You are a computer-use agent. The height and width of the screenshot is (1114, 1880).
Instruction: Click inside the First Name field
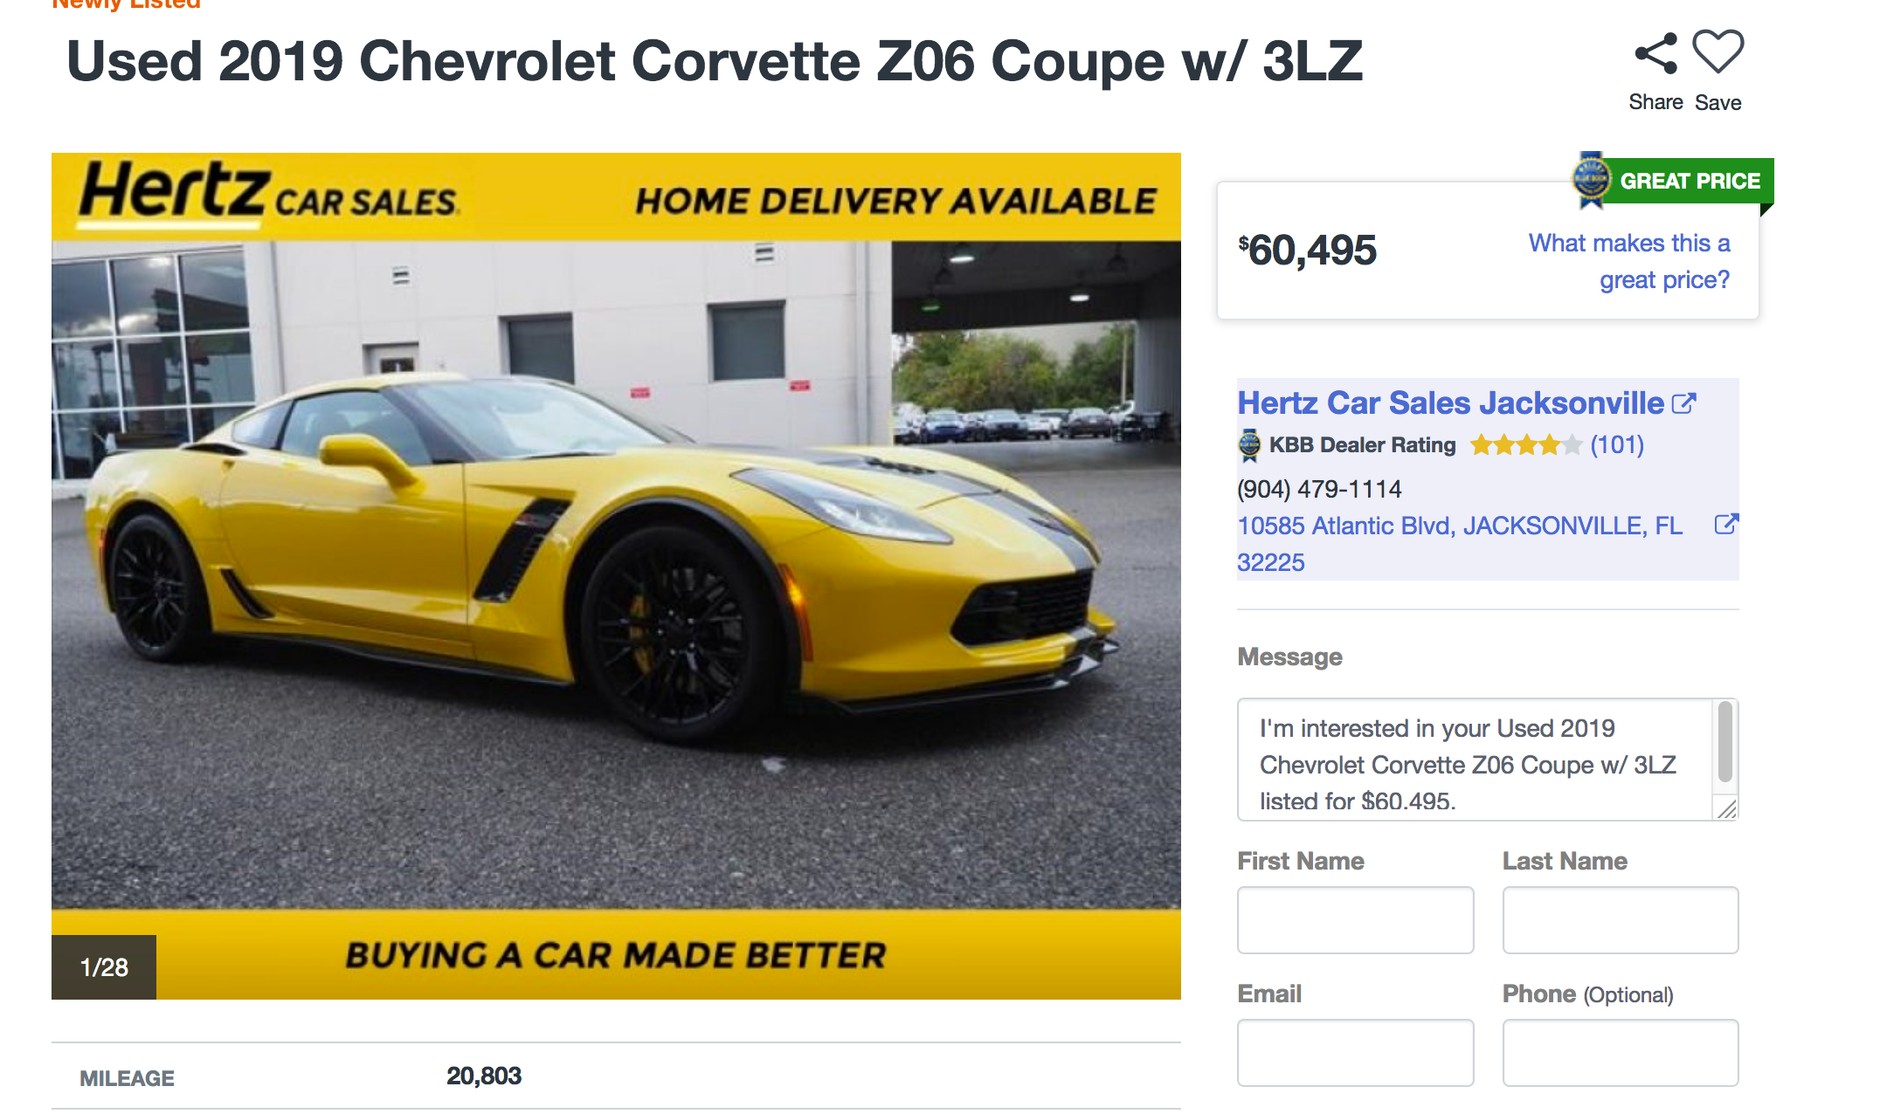click(1355, 919)
